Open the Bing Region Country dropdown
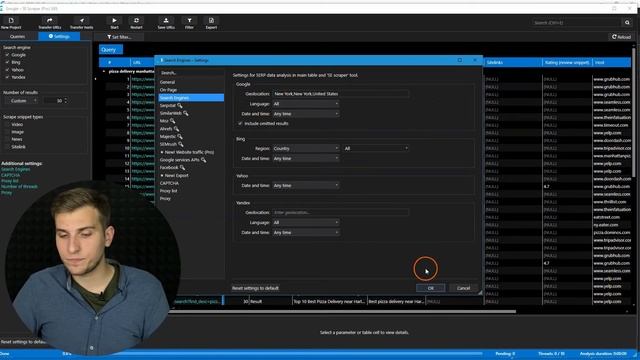 tap(306, 148)
